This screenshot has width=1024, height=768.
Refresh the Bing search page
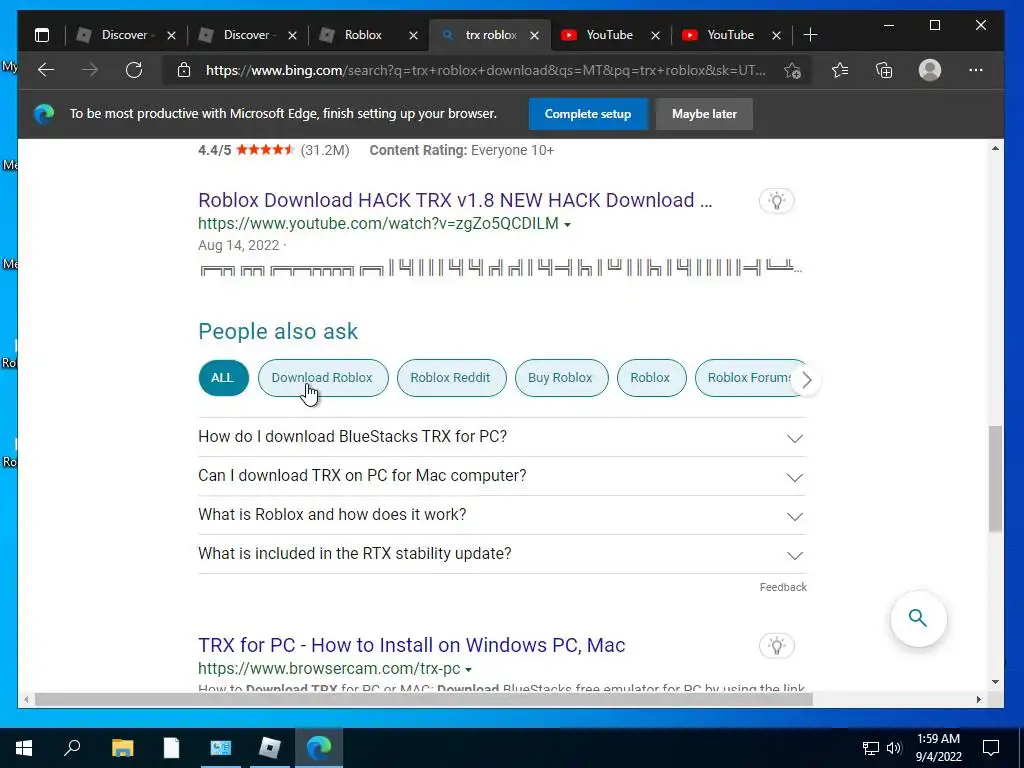134,70
